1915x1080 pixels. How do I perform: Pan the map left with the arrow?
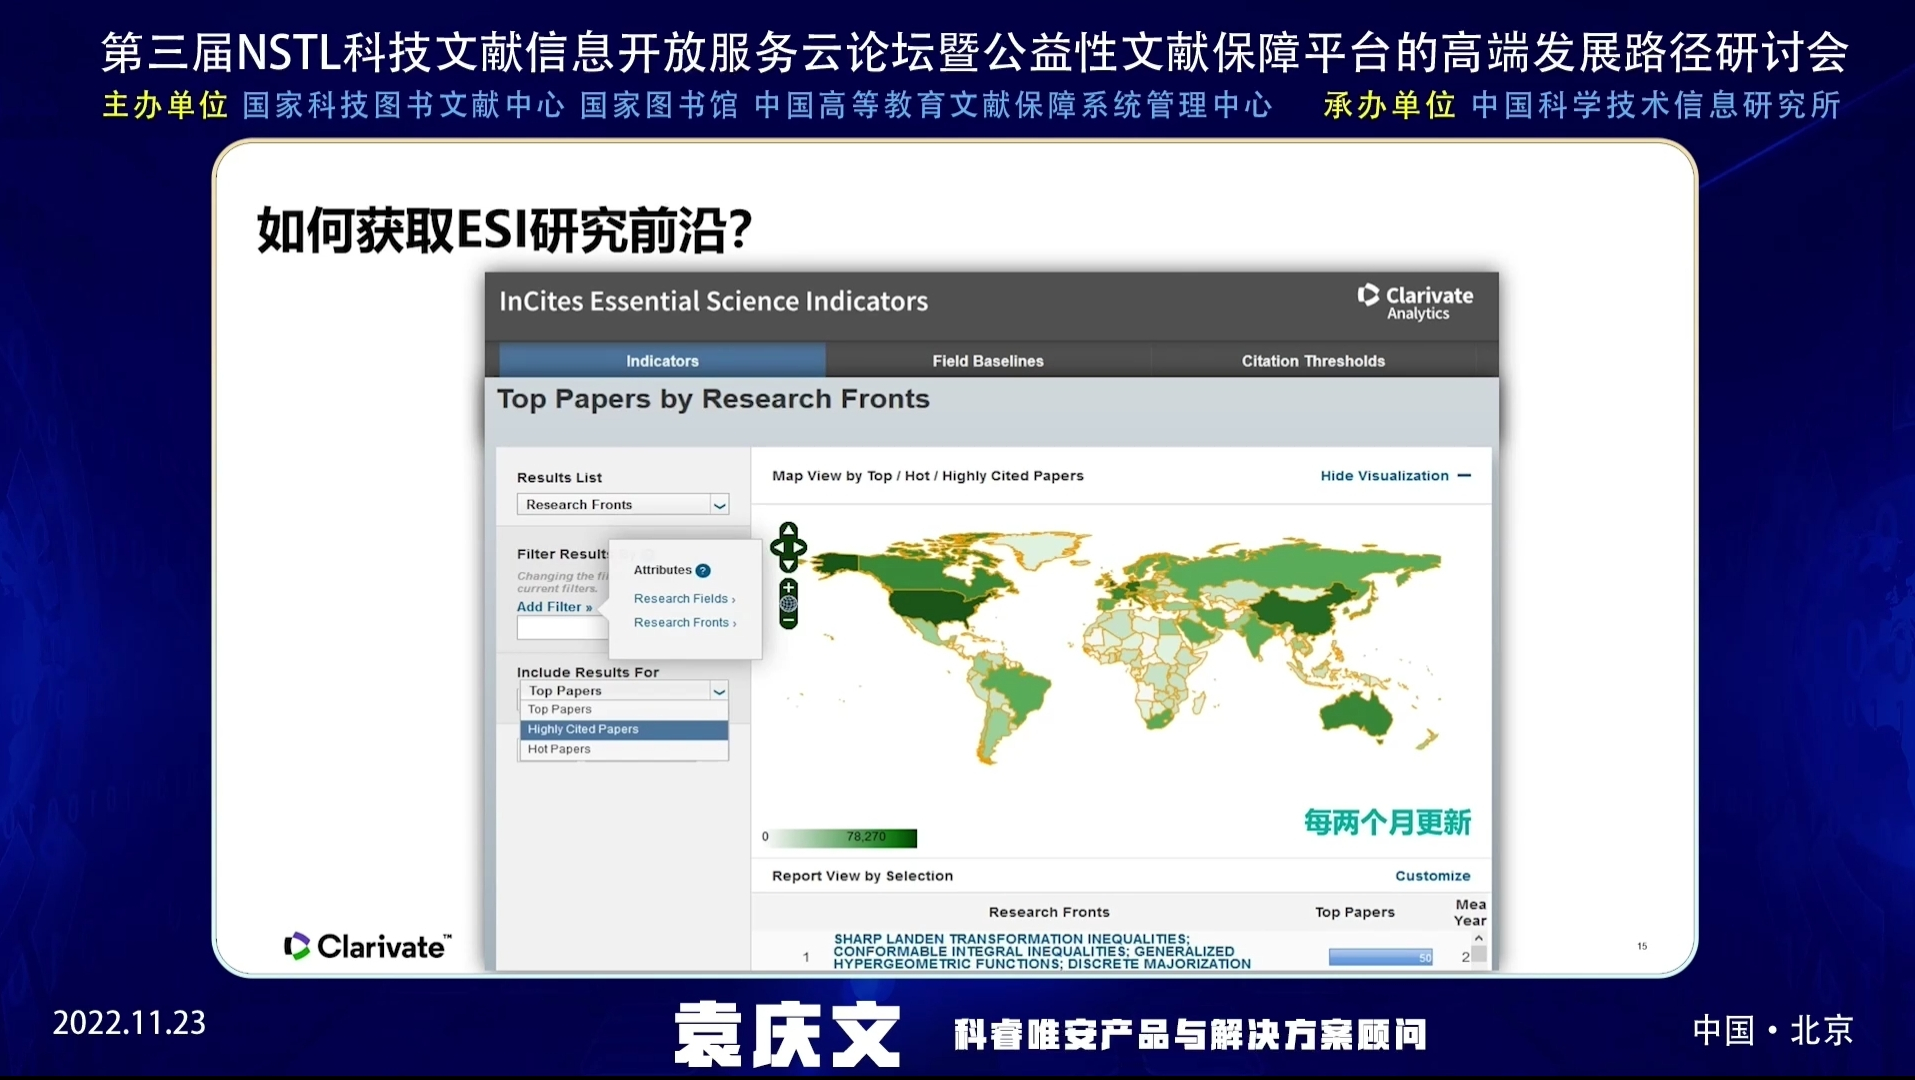[776, 547]
